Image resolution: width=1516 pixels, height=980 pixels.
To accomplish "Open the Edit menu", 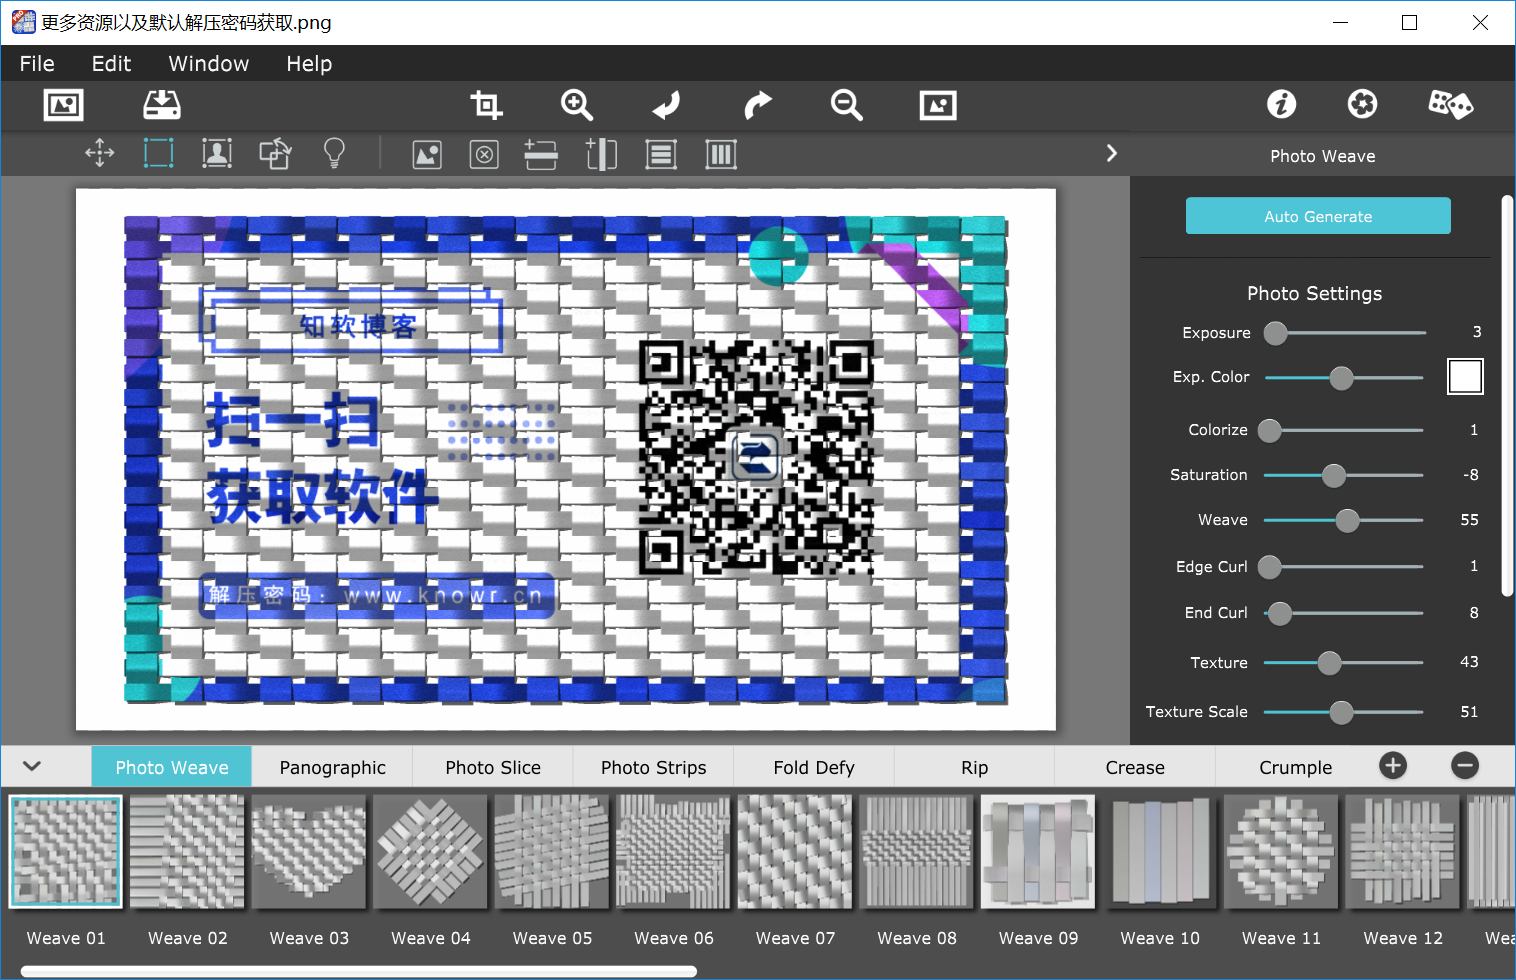I will click(111, 64).
